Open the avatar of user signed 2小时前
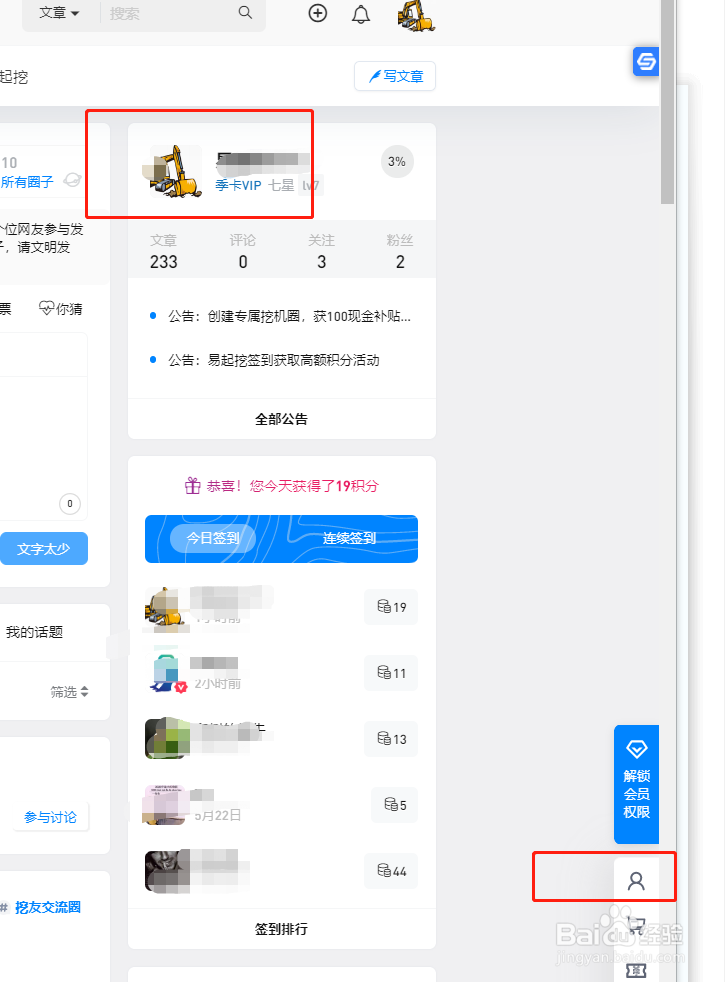The height and width of the screenshot is (982, 725). click(167, 673)
